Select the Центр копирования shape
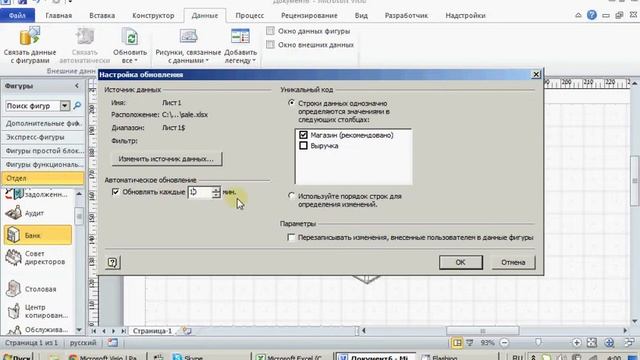Image resolution: width=640 pixels, height=360 pixels. click(37, 311)
